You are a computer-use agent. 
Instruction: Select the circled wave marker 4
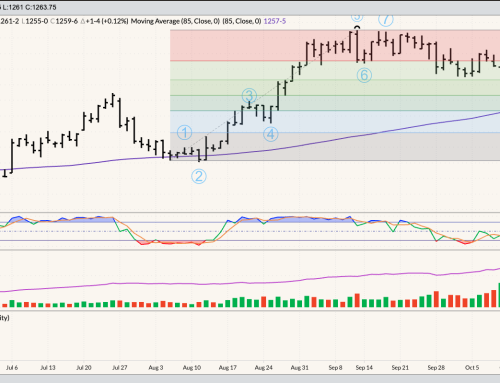click(x=271, y=134)
